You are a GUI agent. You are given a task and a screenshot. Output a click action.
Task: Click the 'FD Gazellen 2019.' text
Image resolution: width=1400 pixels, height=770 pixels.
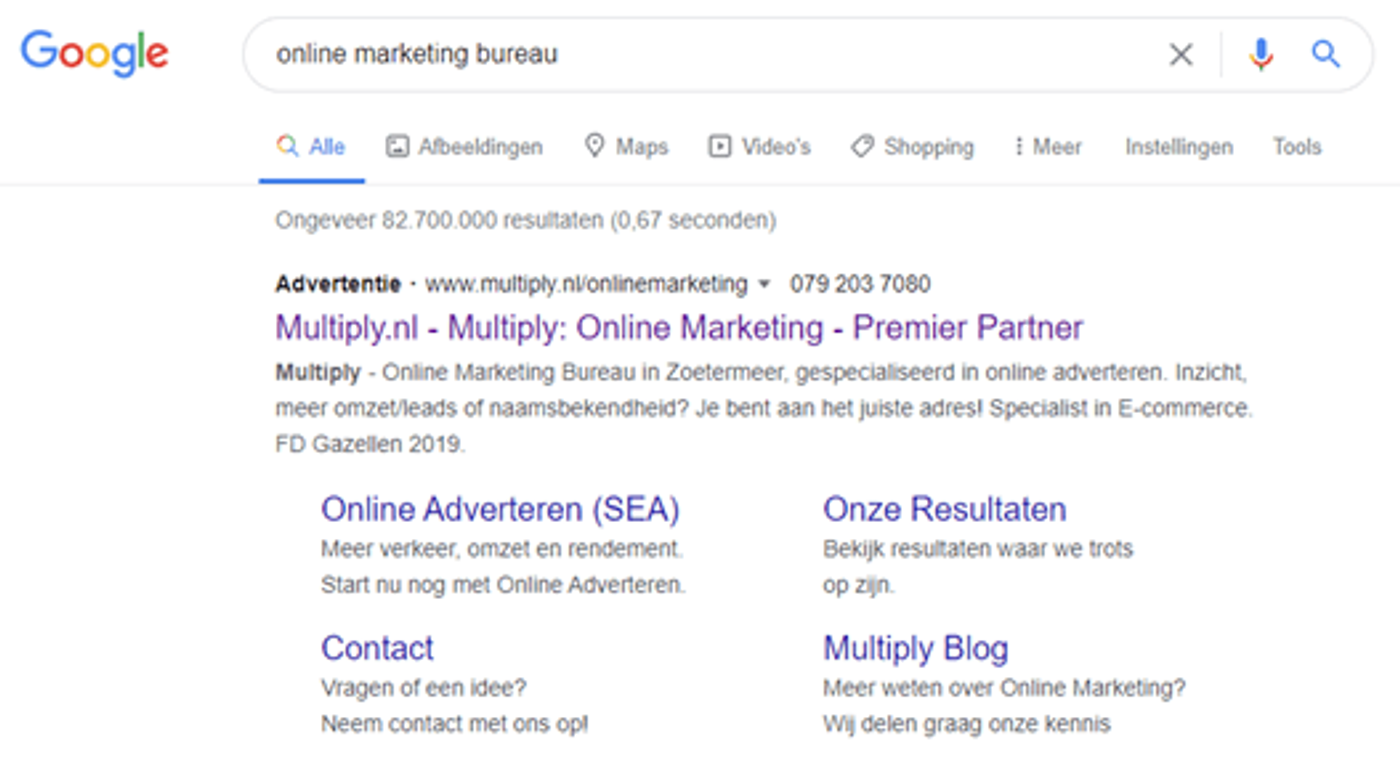(370, 444)
